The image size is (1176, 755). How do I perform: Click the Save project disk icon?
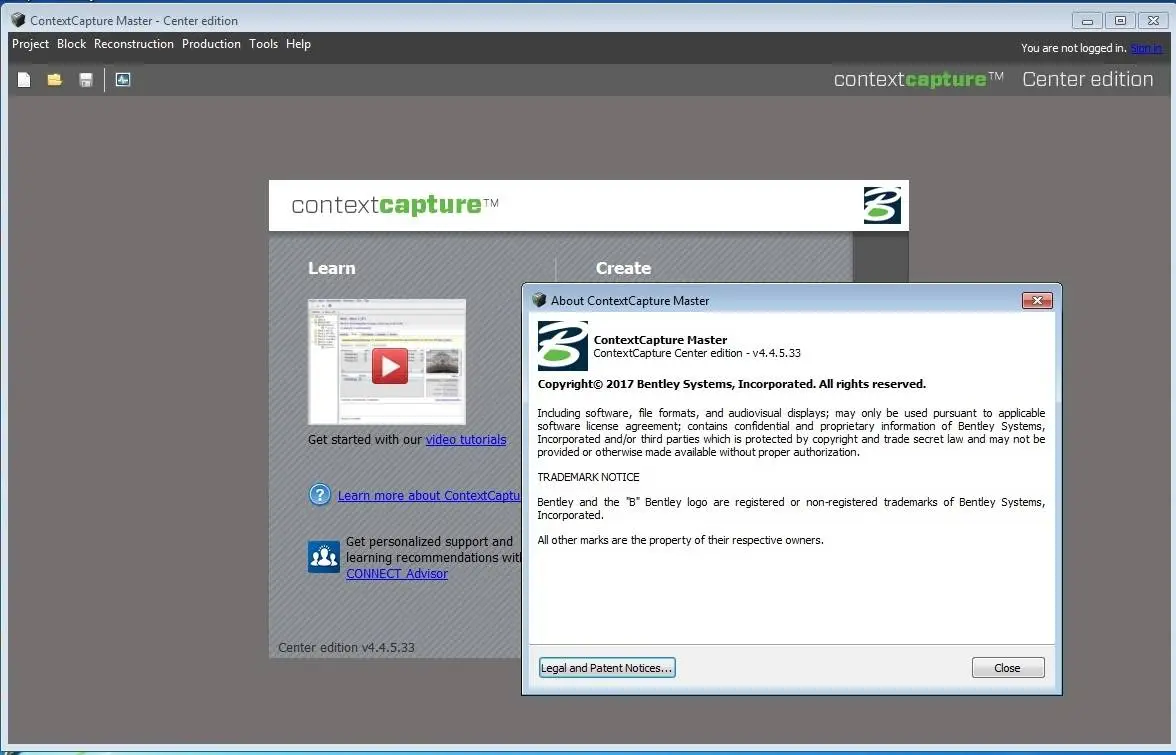[86, 79]
